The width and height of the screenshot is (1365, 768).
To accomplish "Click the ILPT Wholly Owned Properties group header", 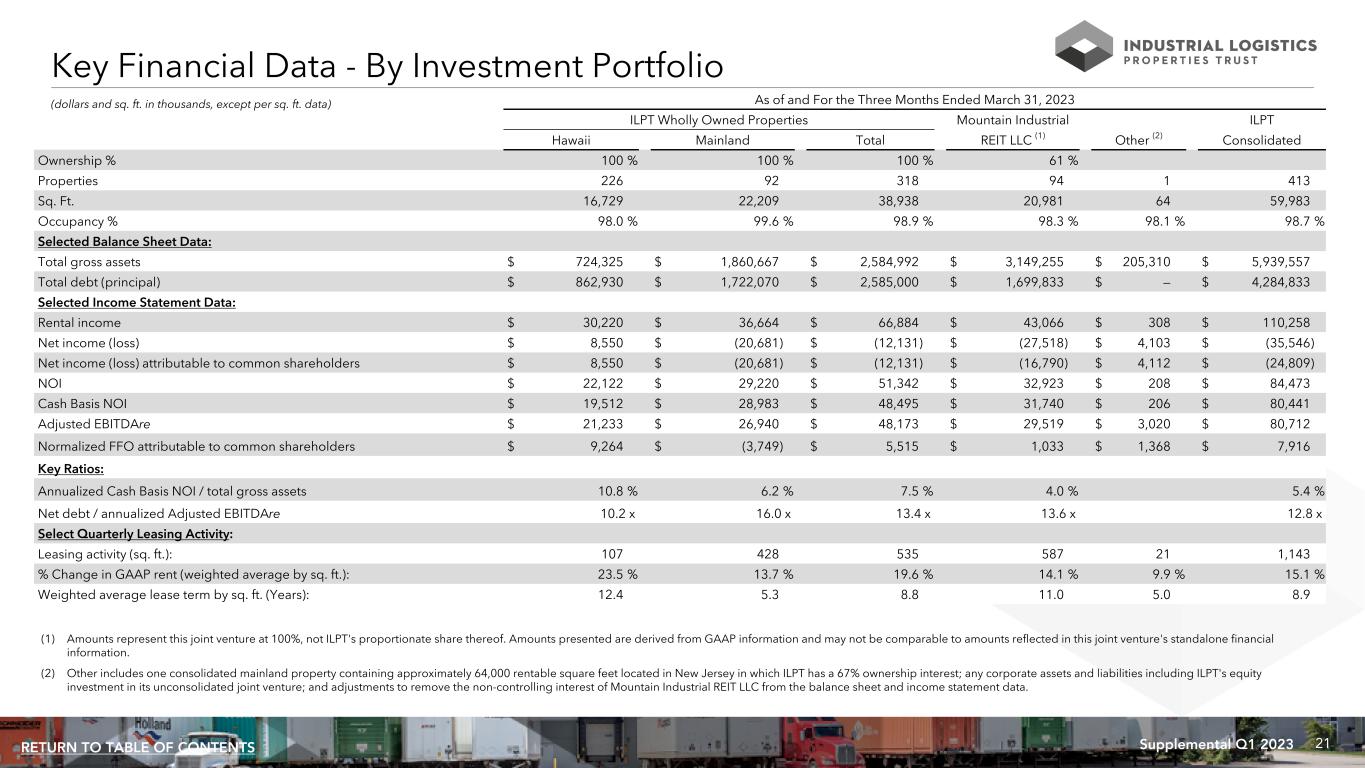I will click(718, 120).
